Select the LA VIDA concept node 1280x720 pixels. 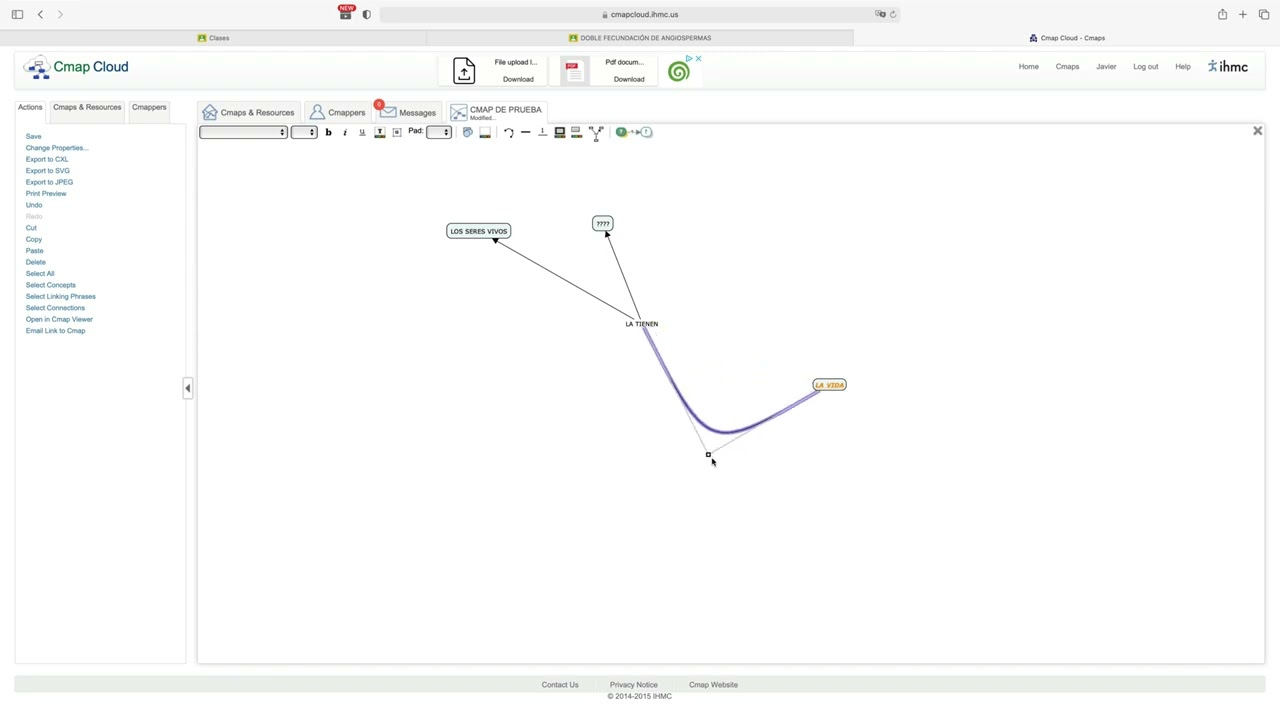coord(829,385)
